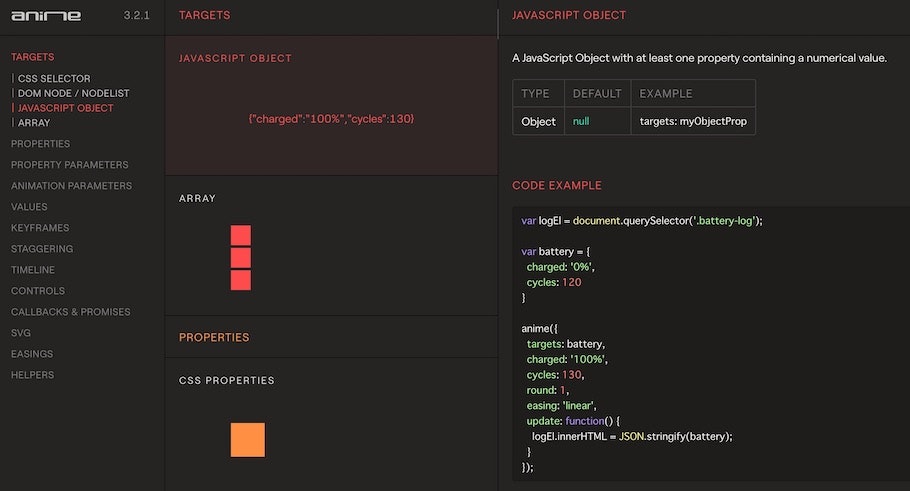Click the JavaScript Object description sentence
Viewport: 910px width, 491px height.
click(699, 58)
